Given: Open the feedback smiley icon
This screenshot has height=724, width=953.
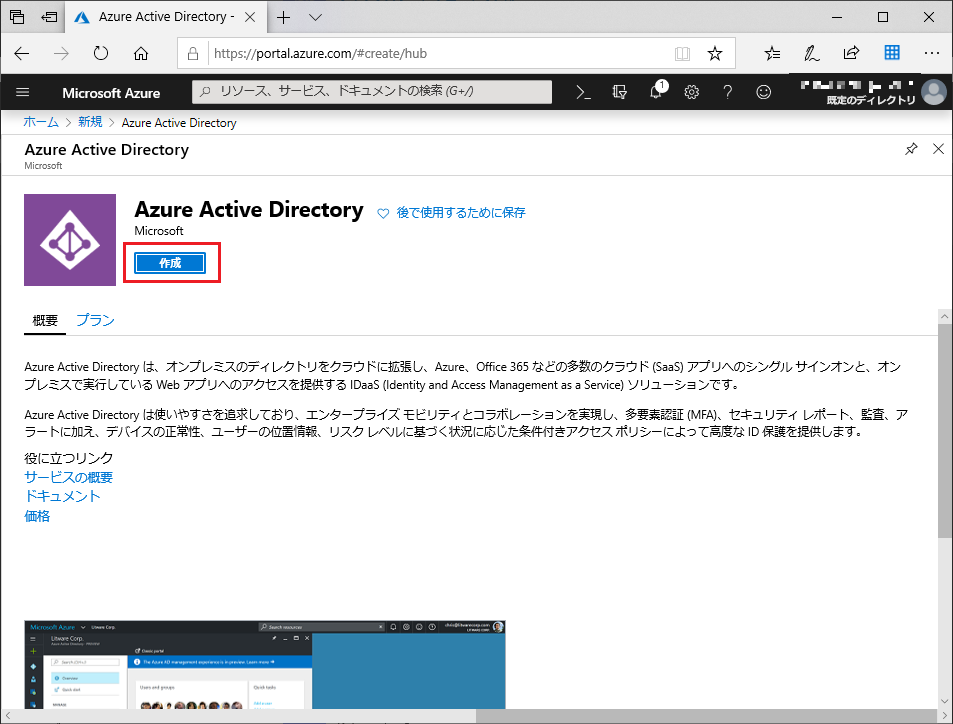Looking at the screenshot, I should coord(763,92).
